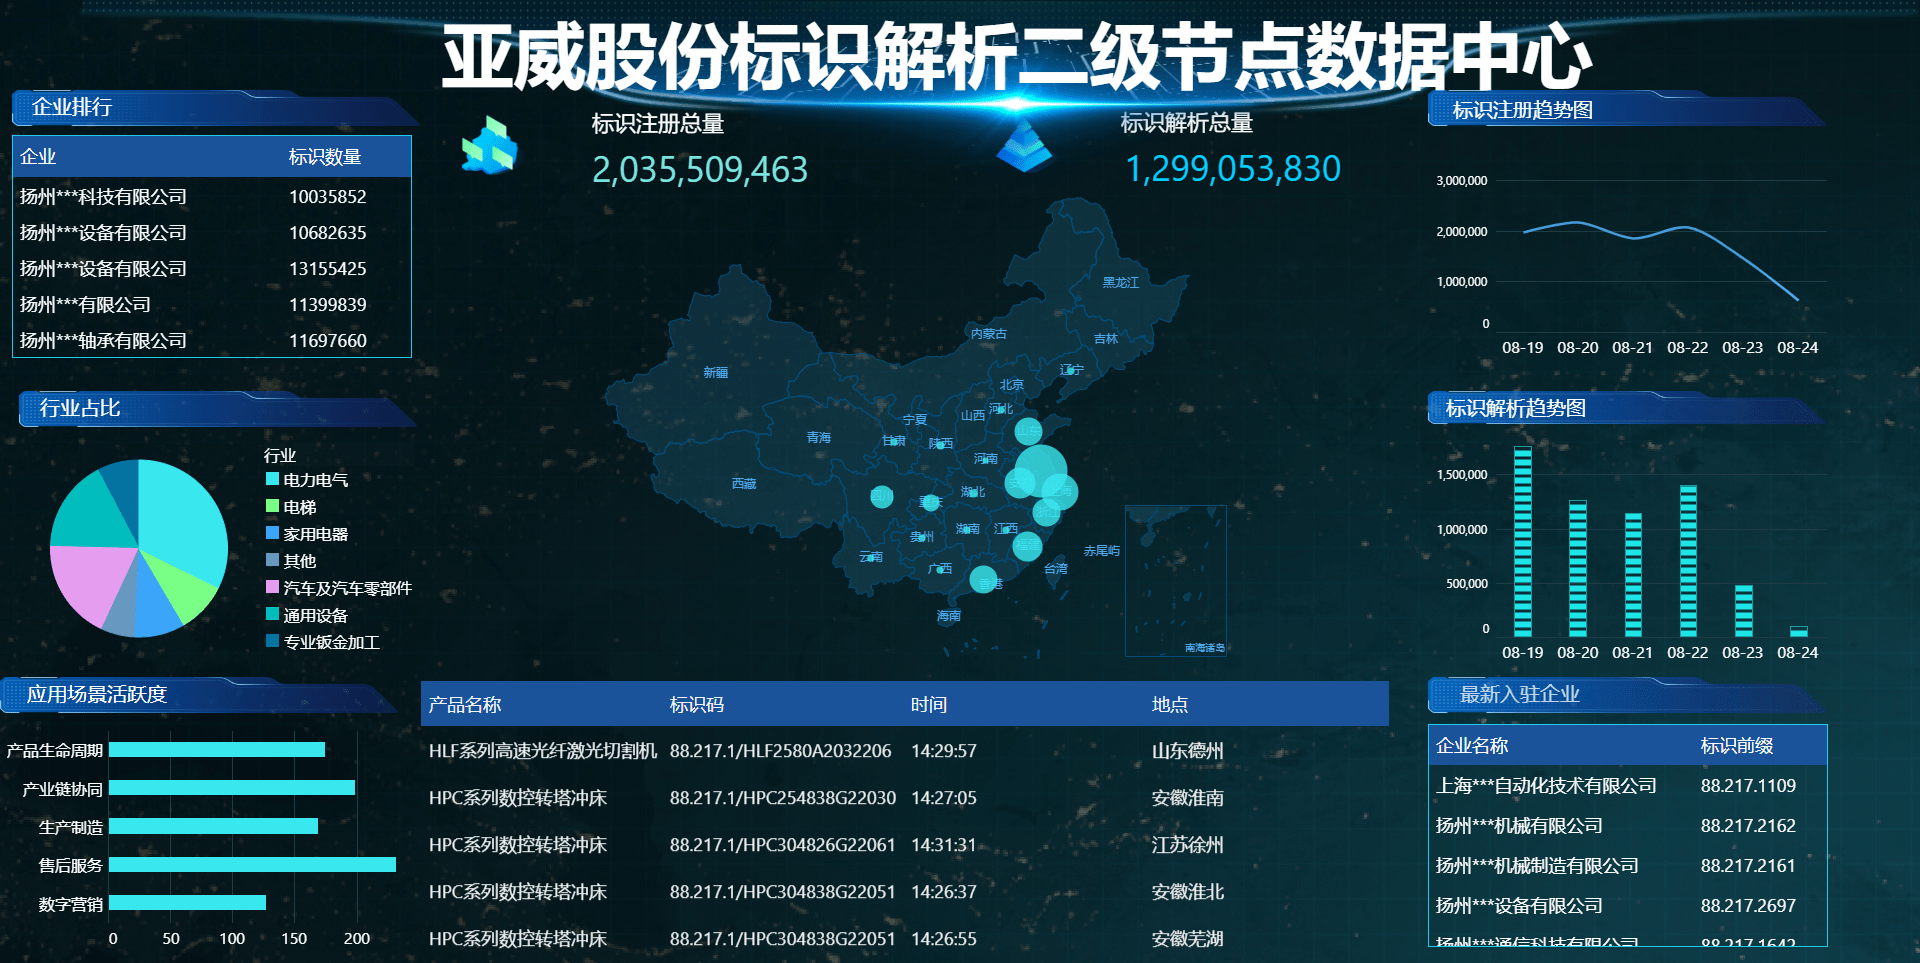
Task: Click the 产品名称 column header
Action: tap(465, 705)
